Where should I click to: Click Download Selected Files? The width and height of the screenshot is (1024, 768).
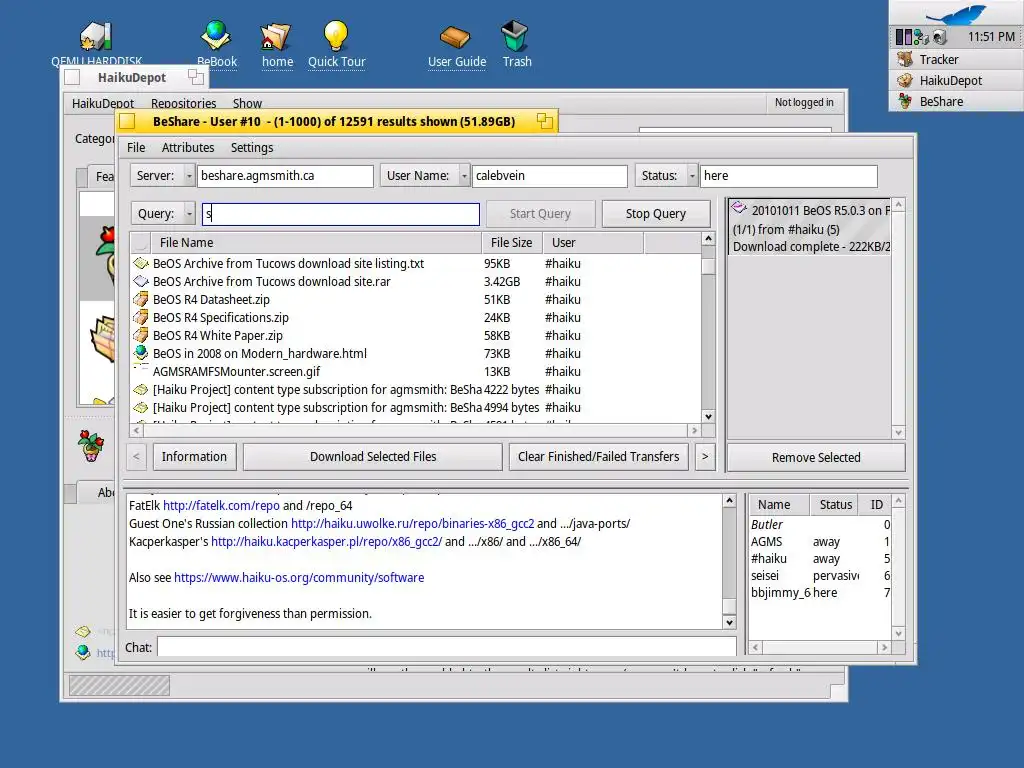pos(373,456)
